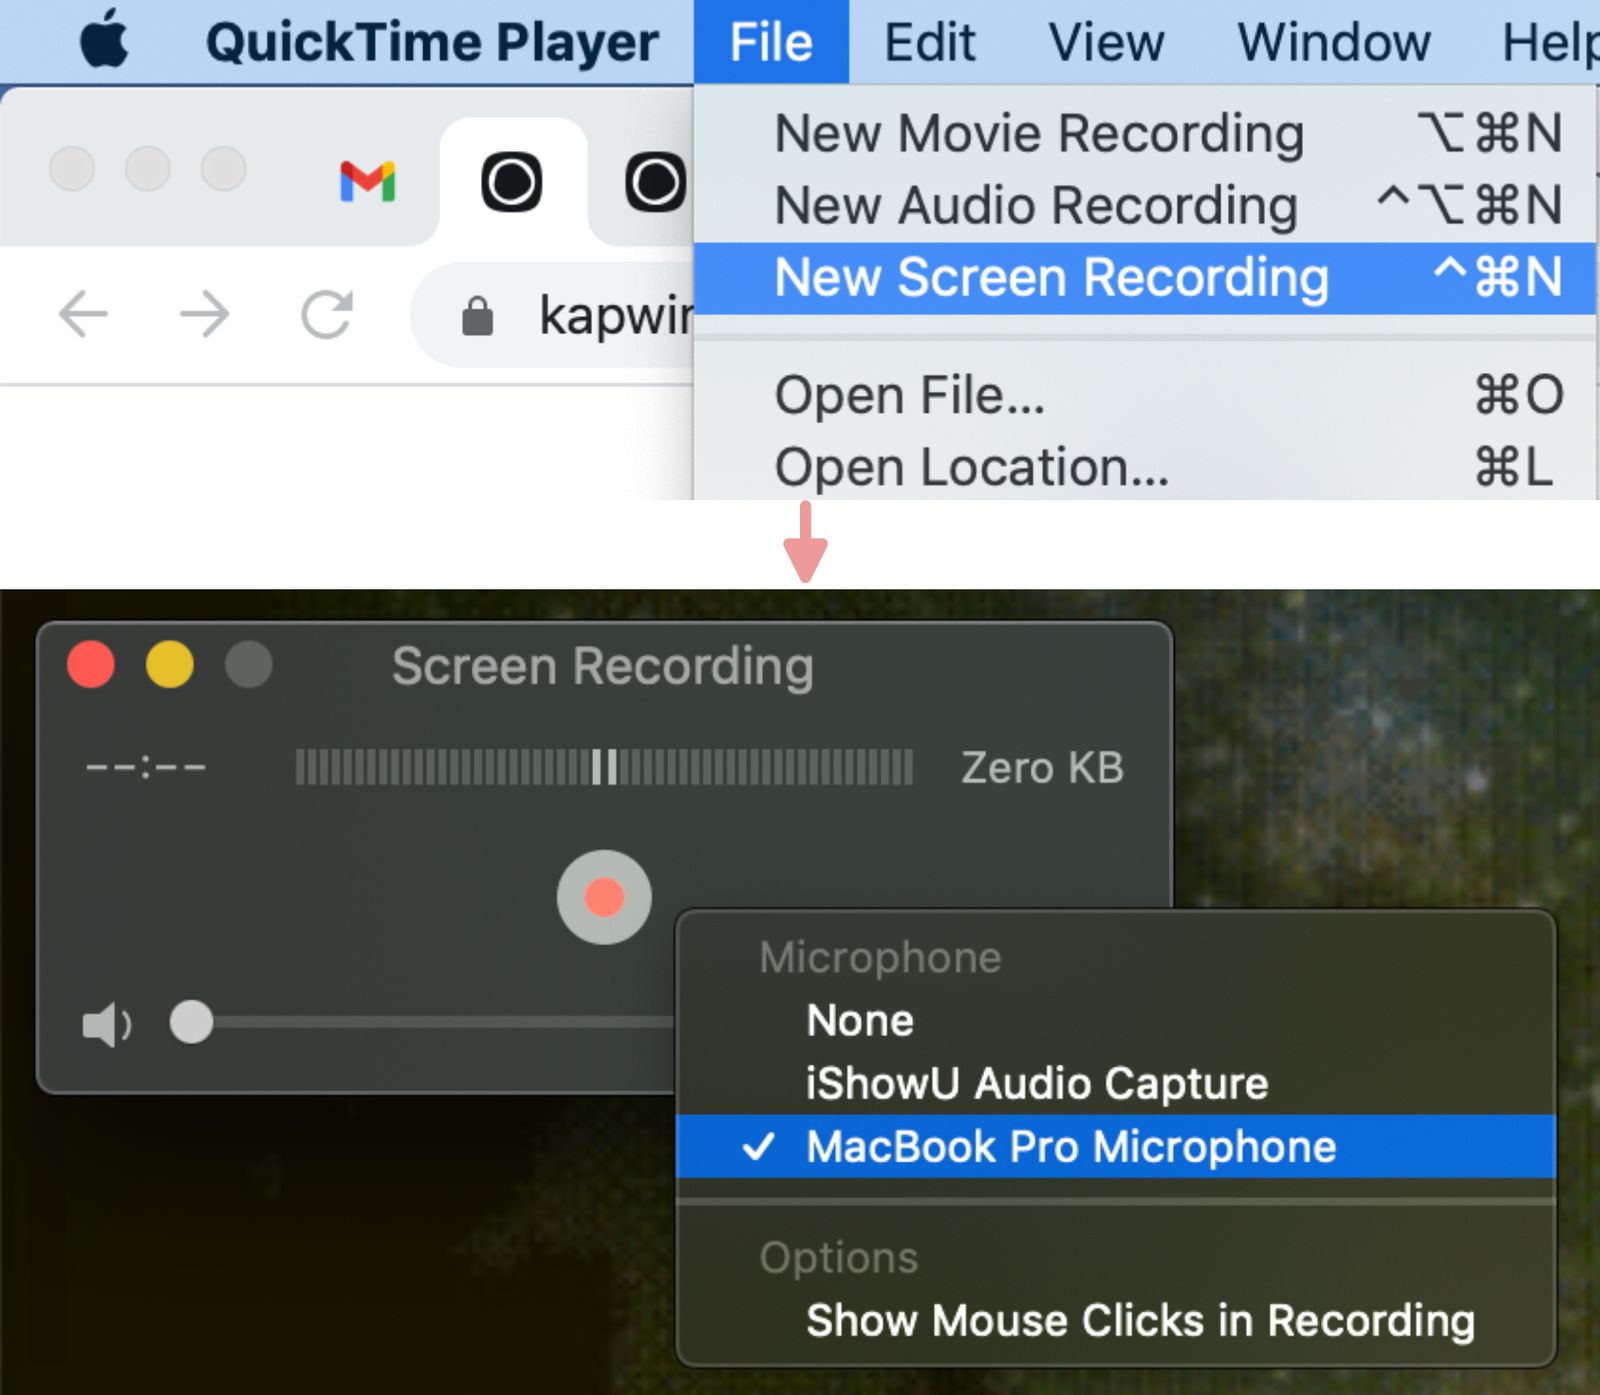Choose New Screen Recording menu item

tap(1051, 278)
